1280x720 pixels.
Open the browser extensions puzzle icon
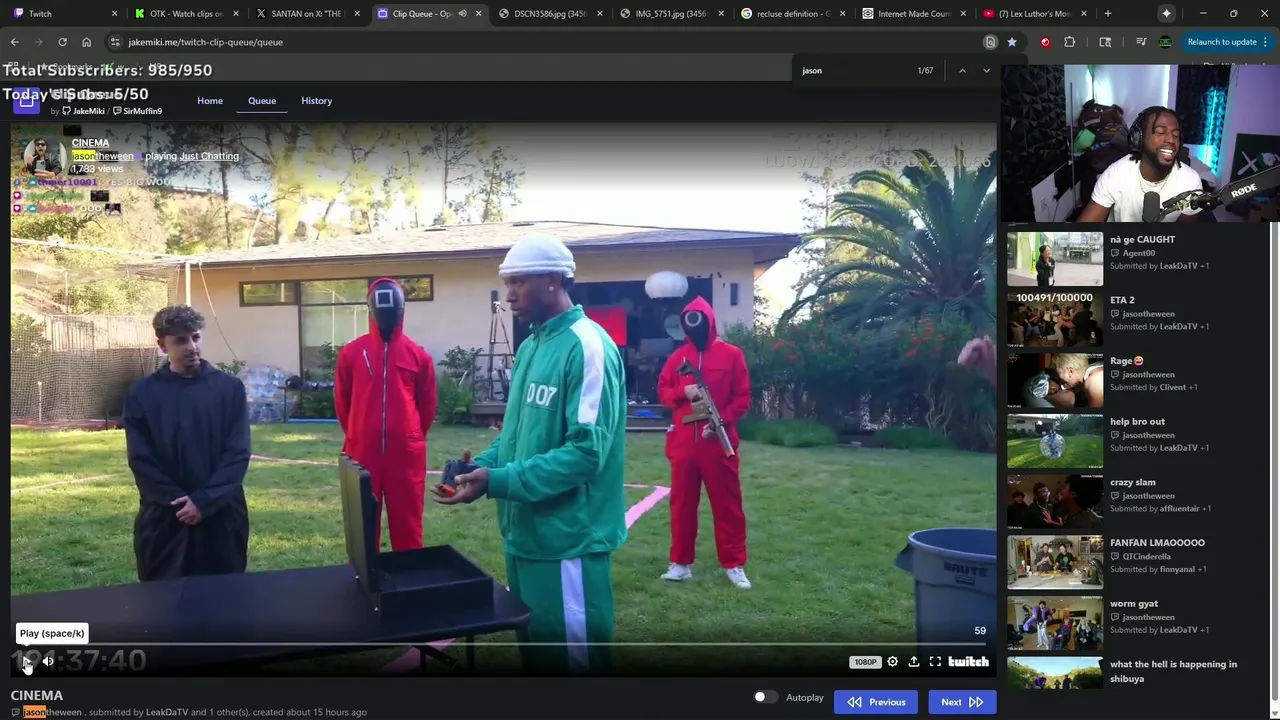[x=1069, y=42]
